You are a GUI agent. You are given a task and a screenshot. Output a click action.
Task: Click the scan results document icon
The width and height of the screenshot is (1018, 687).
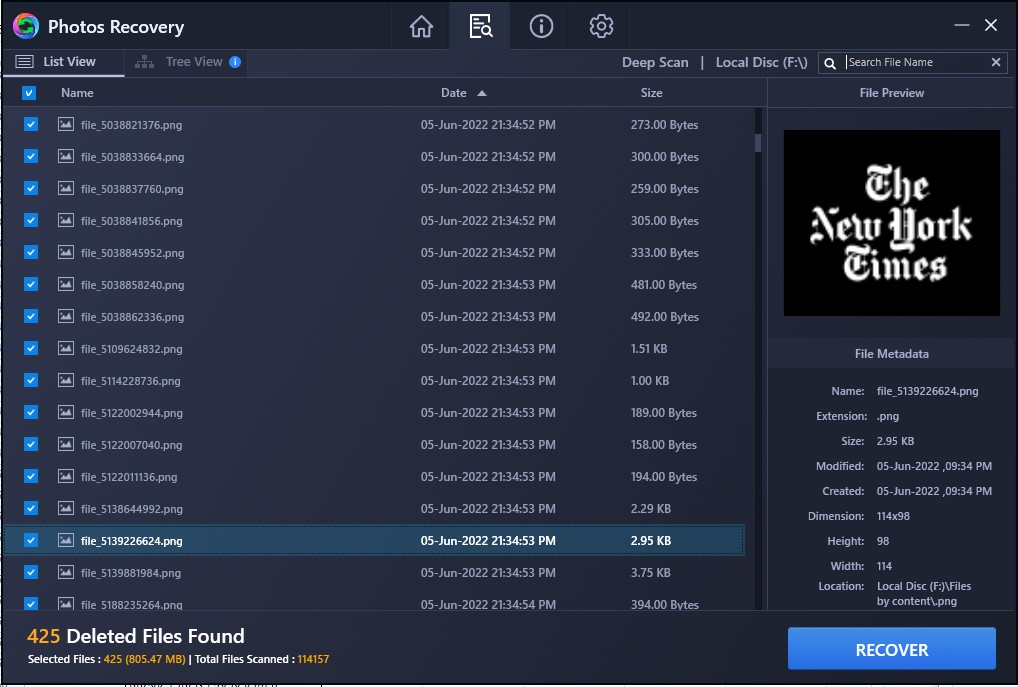pyautogui.click(x=480, y=26)
